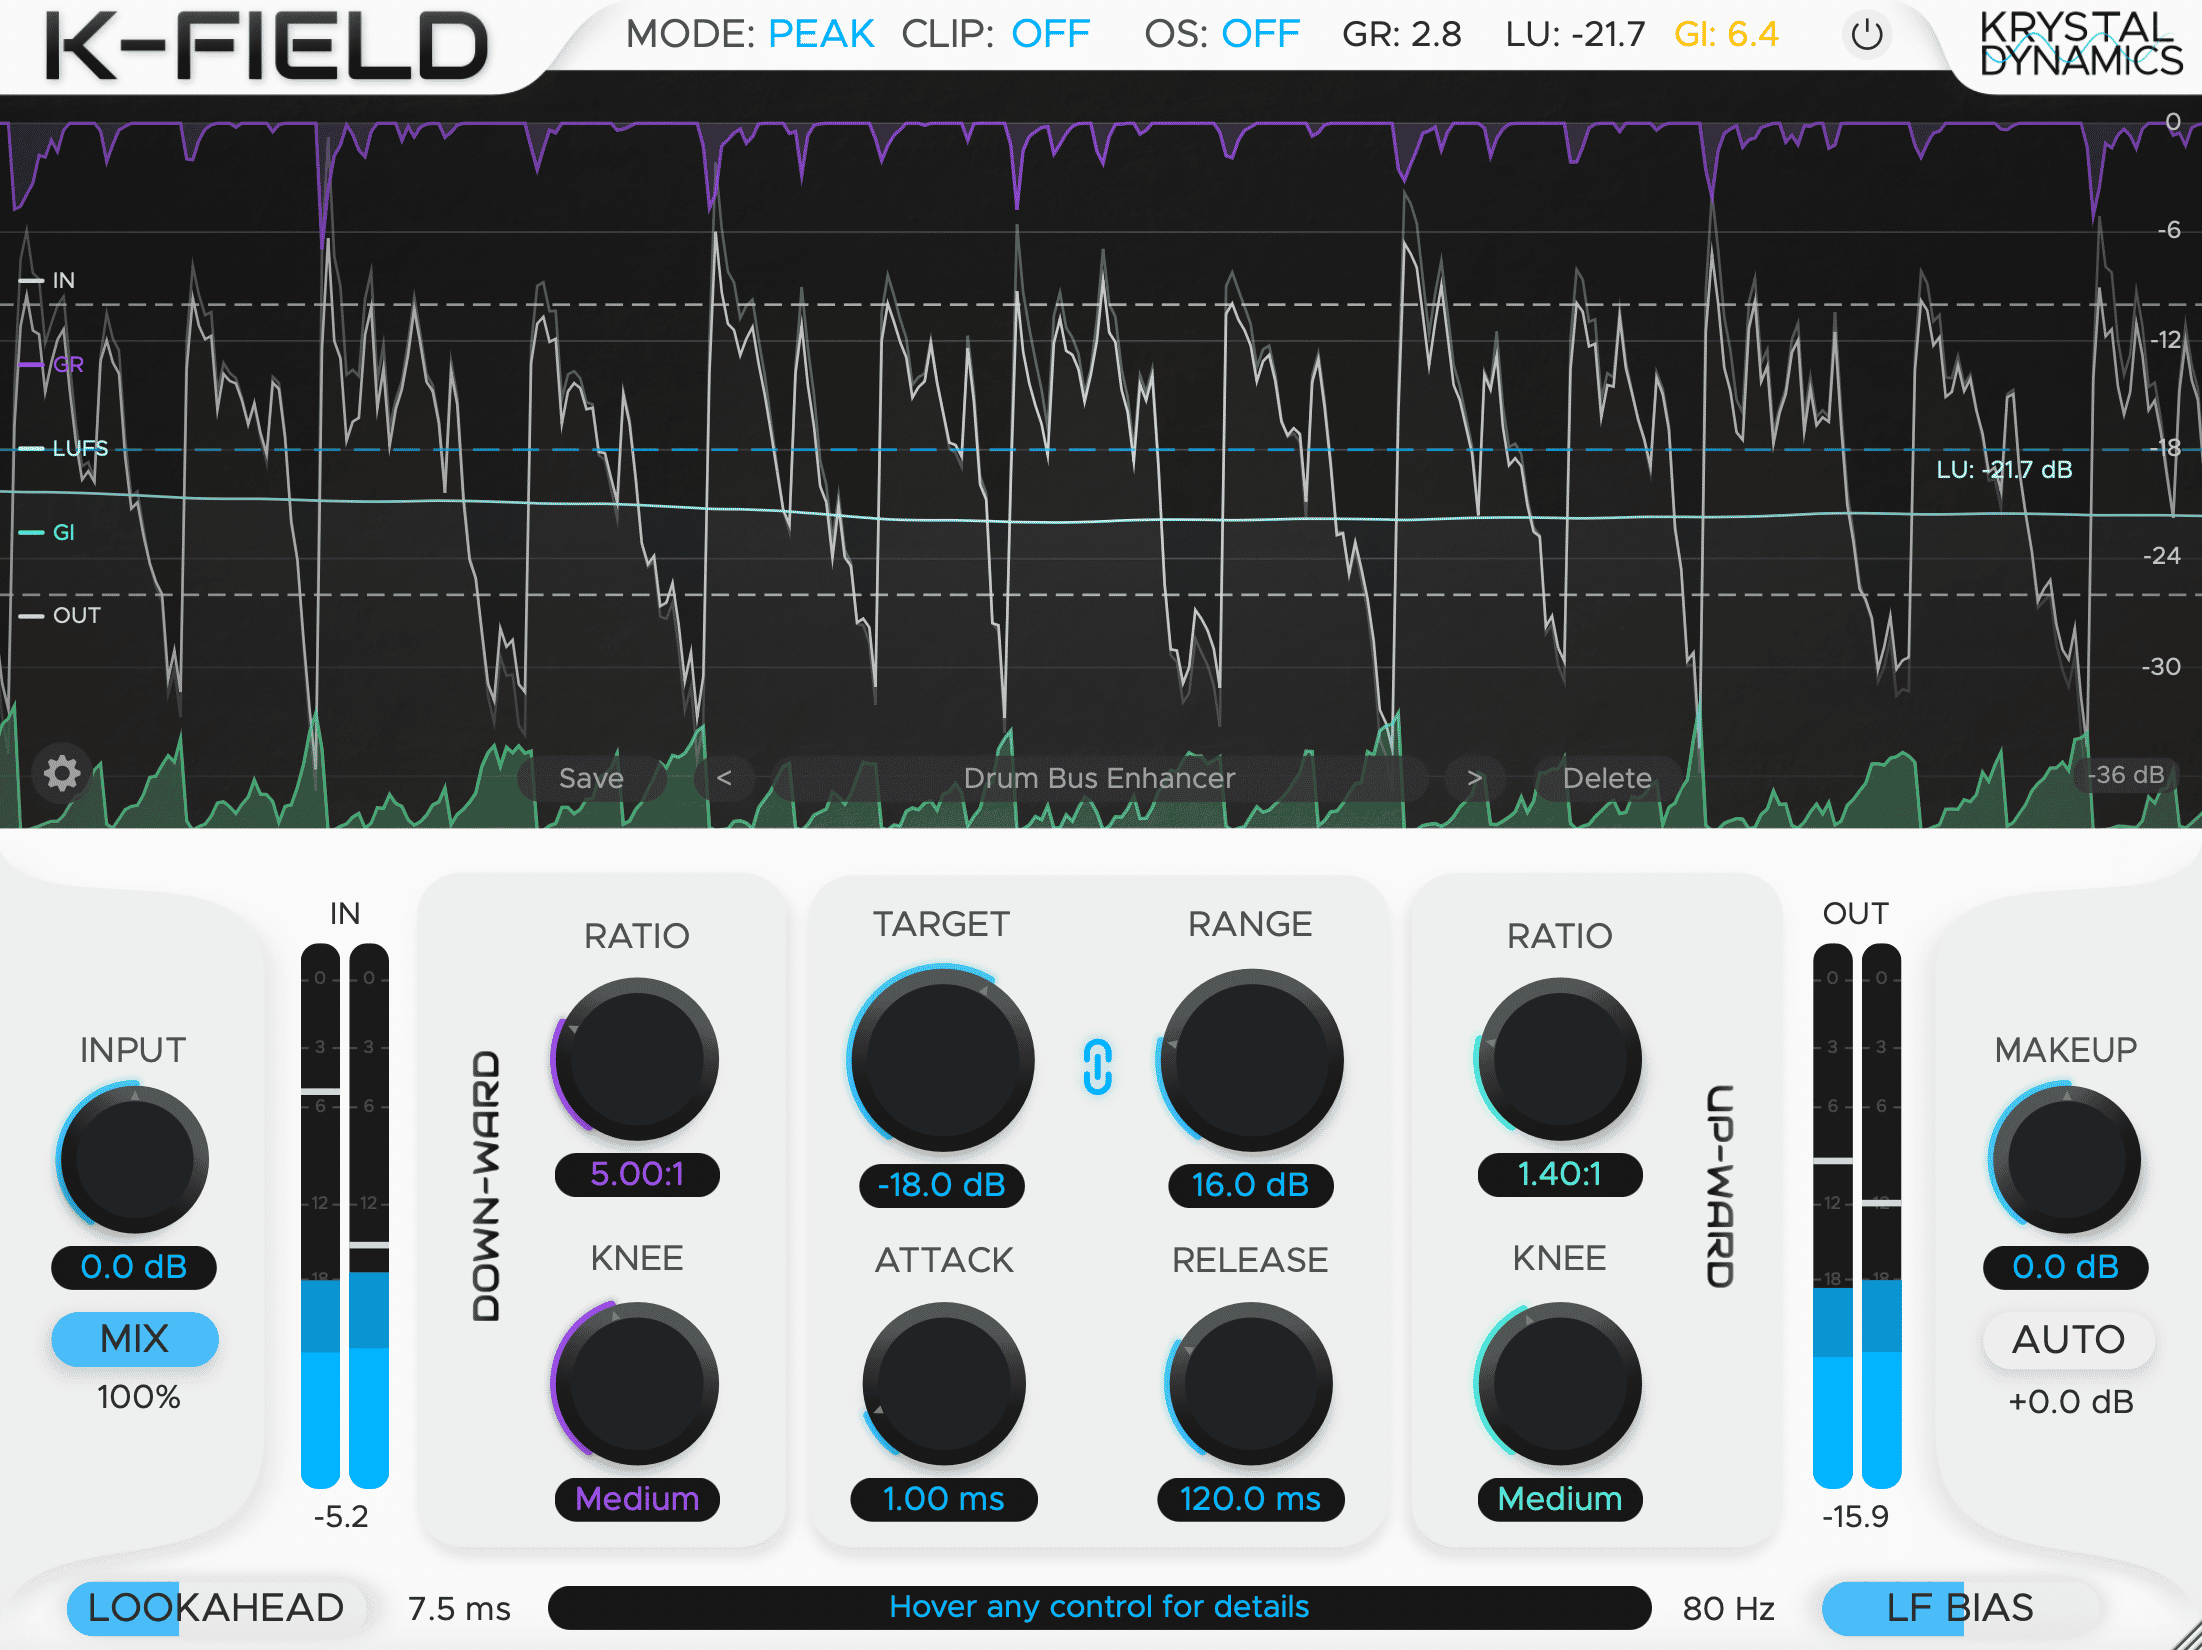Image resolution: width=2202 pixels, height=1650 pixels.
Task: Click the TARGET knob
Action: point(942,1059)
